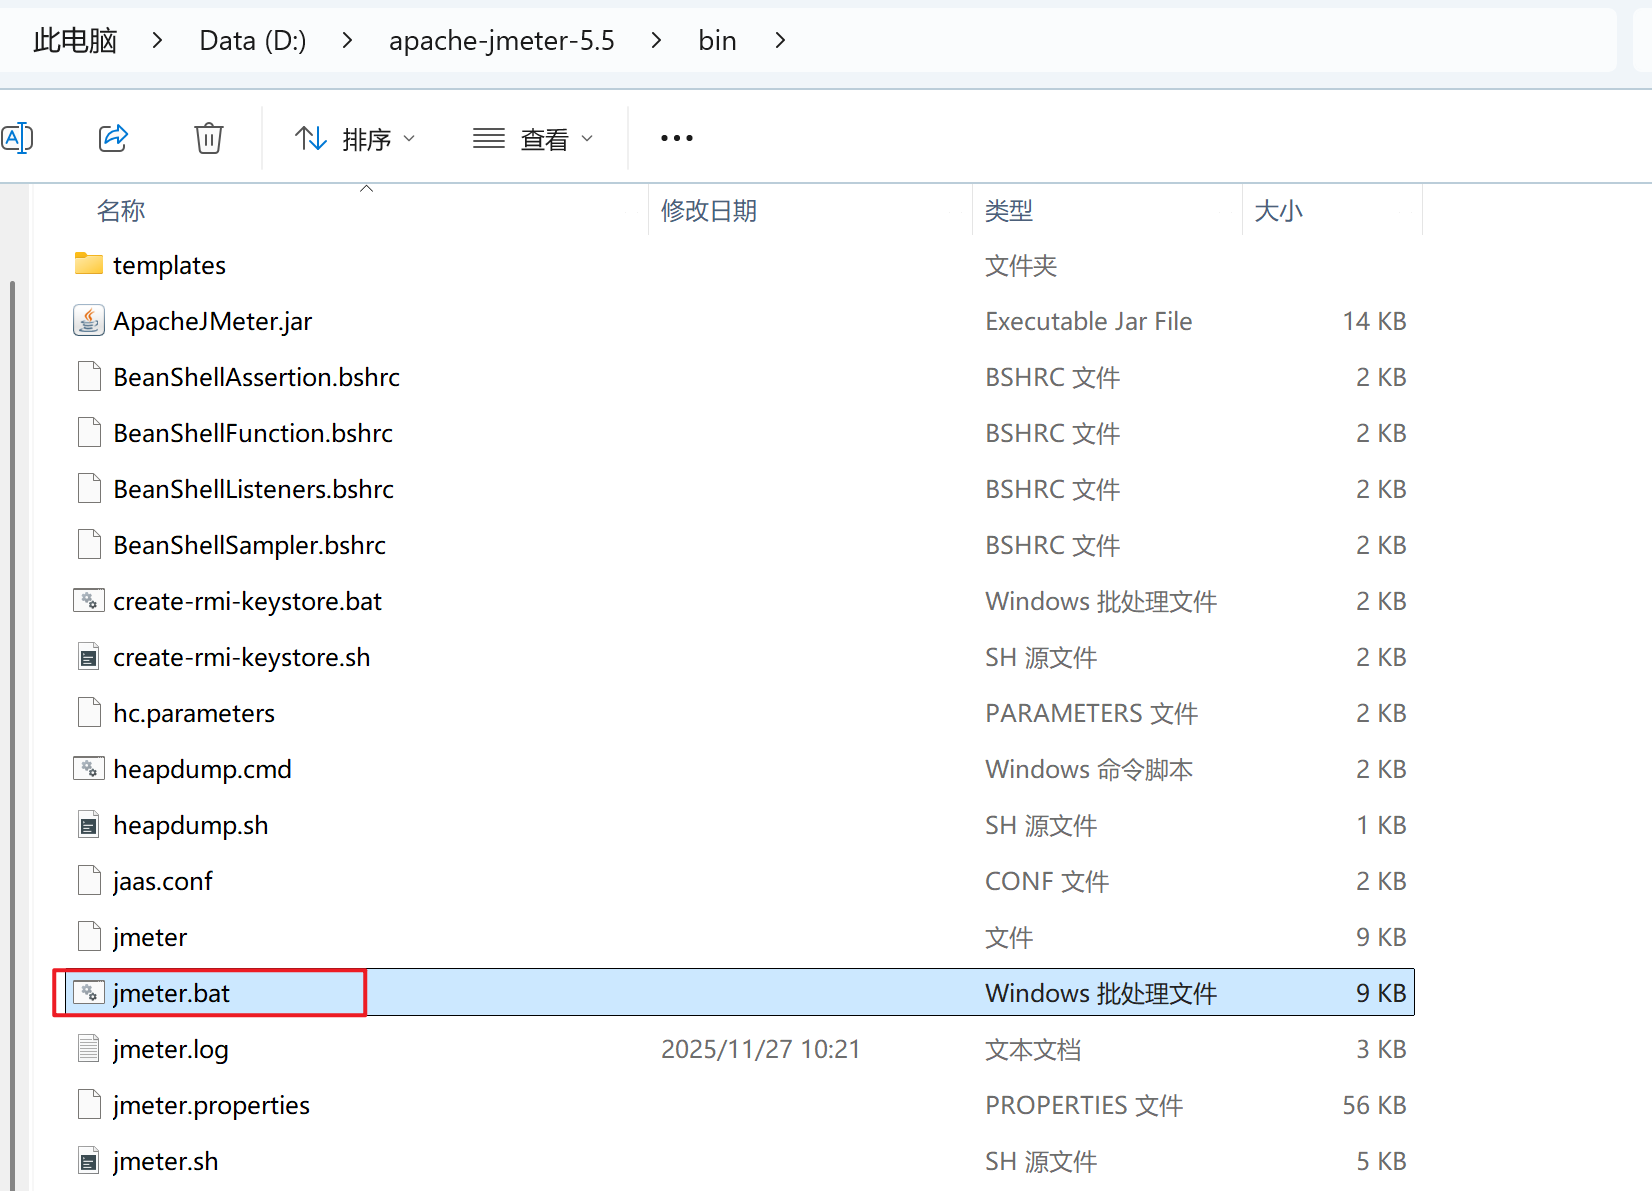Click the 56 KB size cell

tap(1375, 1105)
